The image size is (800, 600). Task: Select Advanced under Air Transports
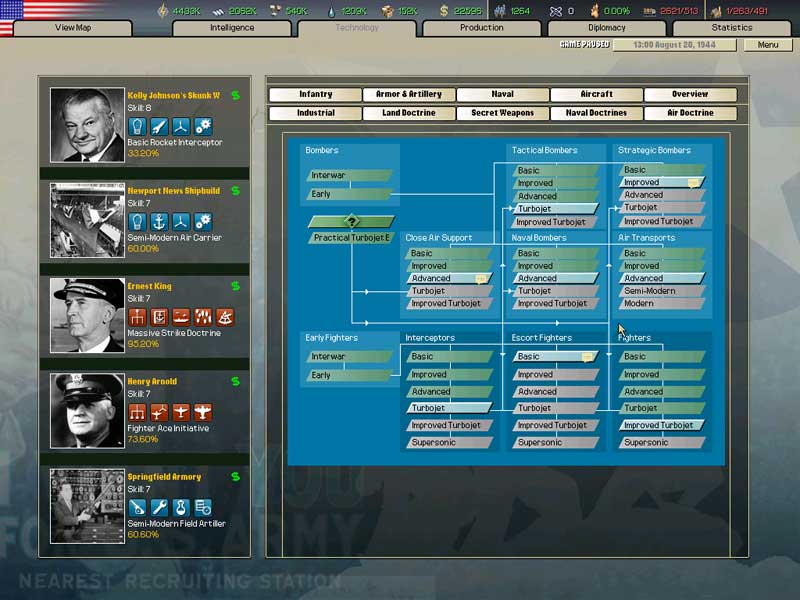662,278
